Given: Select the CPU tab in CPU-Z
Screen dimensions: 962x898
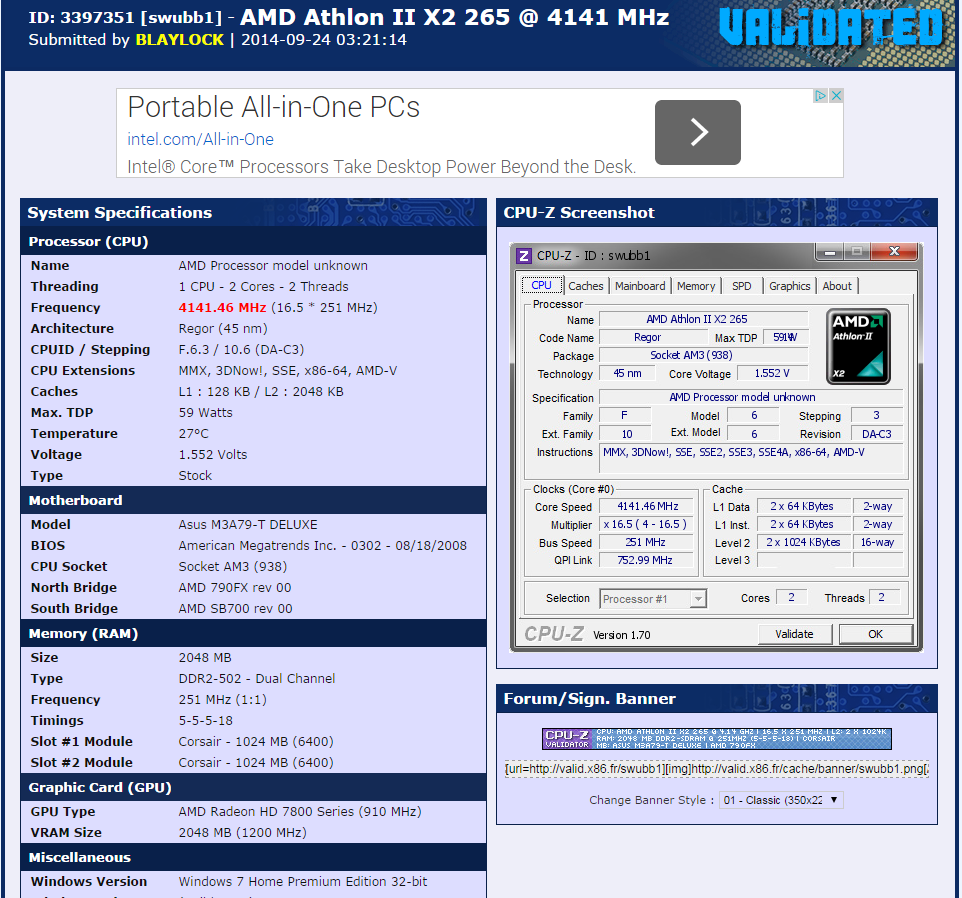Looking at the screenshot, I should (x=542, y=285).
